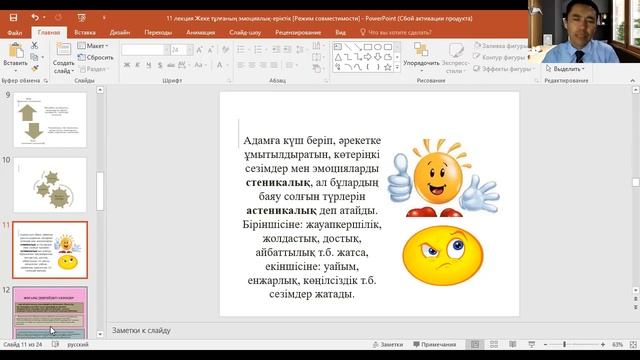Open the font name combo box

(145, 50)
